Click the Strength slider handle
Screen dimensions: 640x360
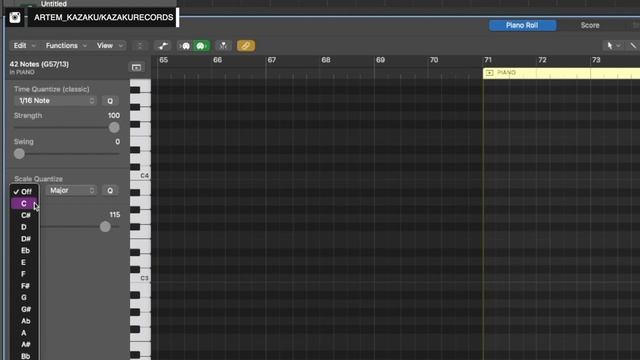114,127
